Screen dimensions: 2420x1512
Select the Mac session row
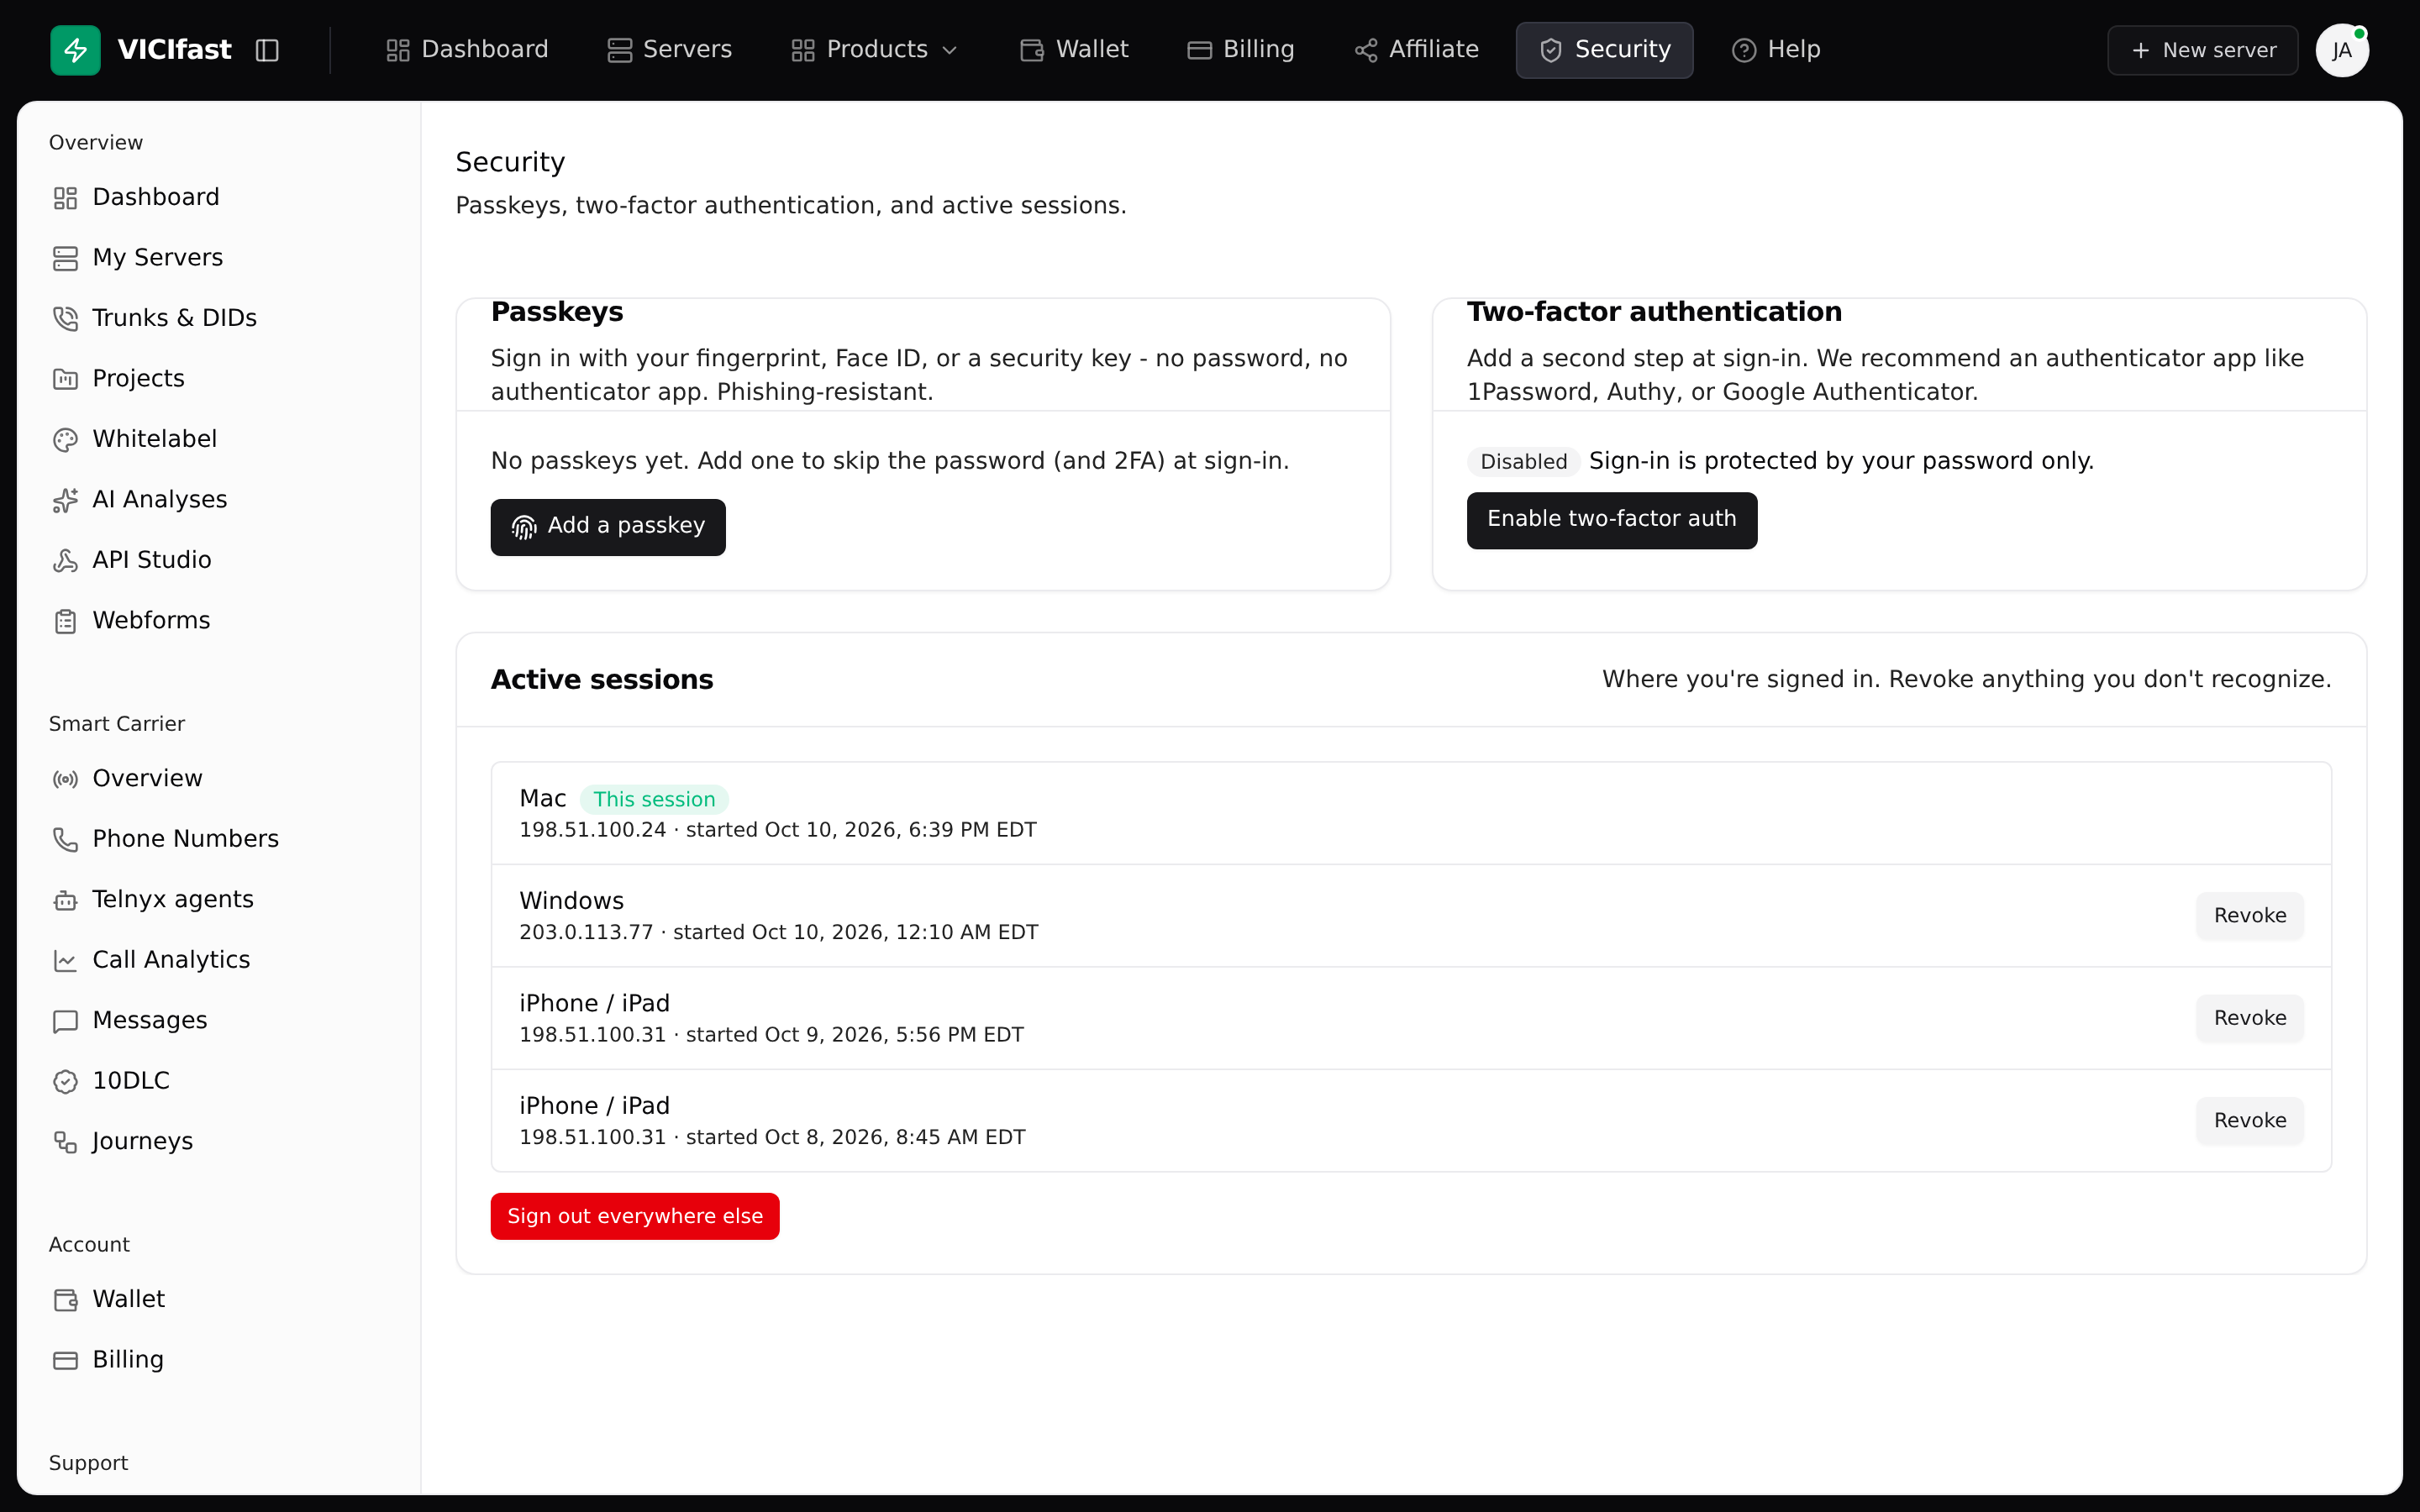(1411, 813)
